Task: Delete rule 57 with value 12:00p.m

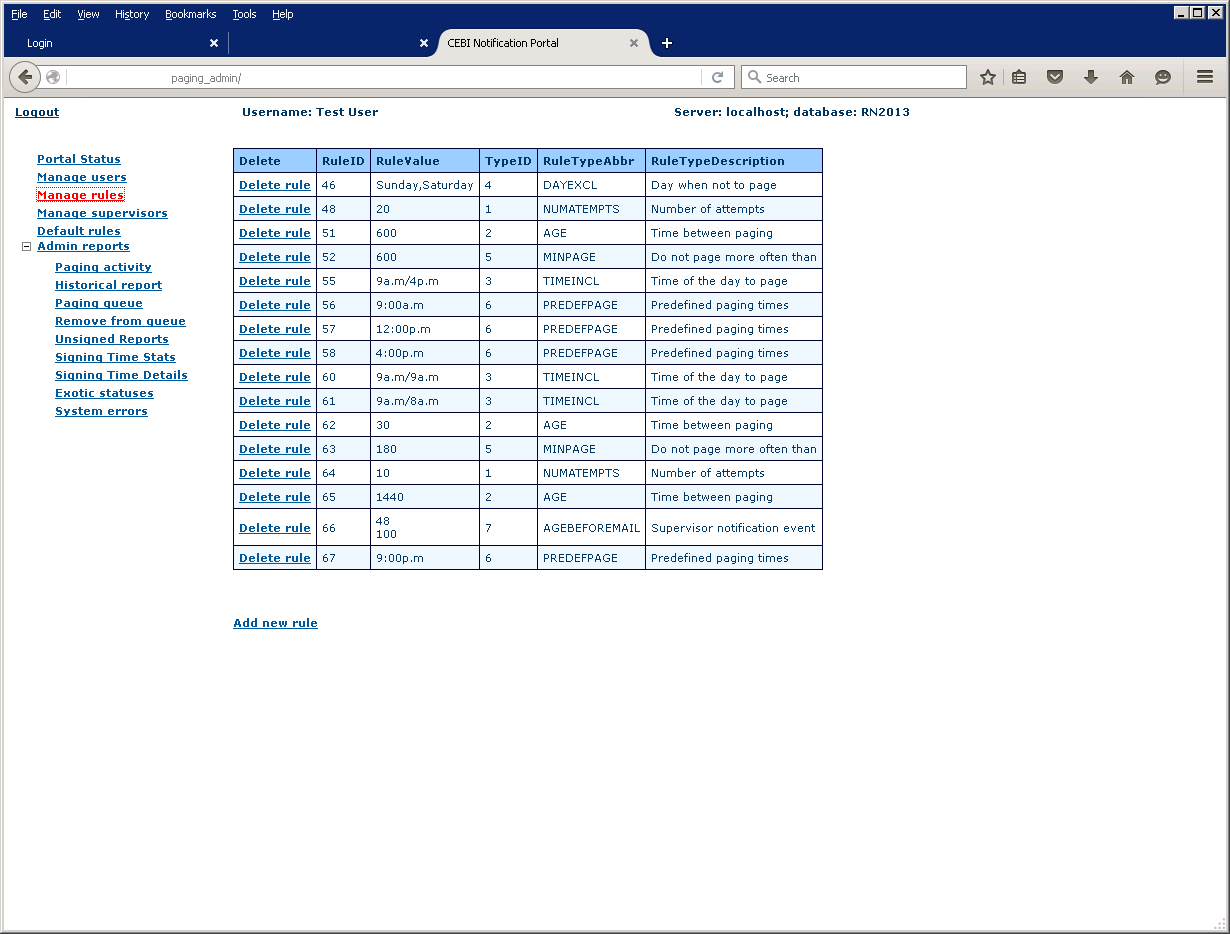Action: coord(275,329)
